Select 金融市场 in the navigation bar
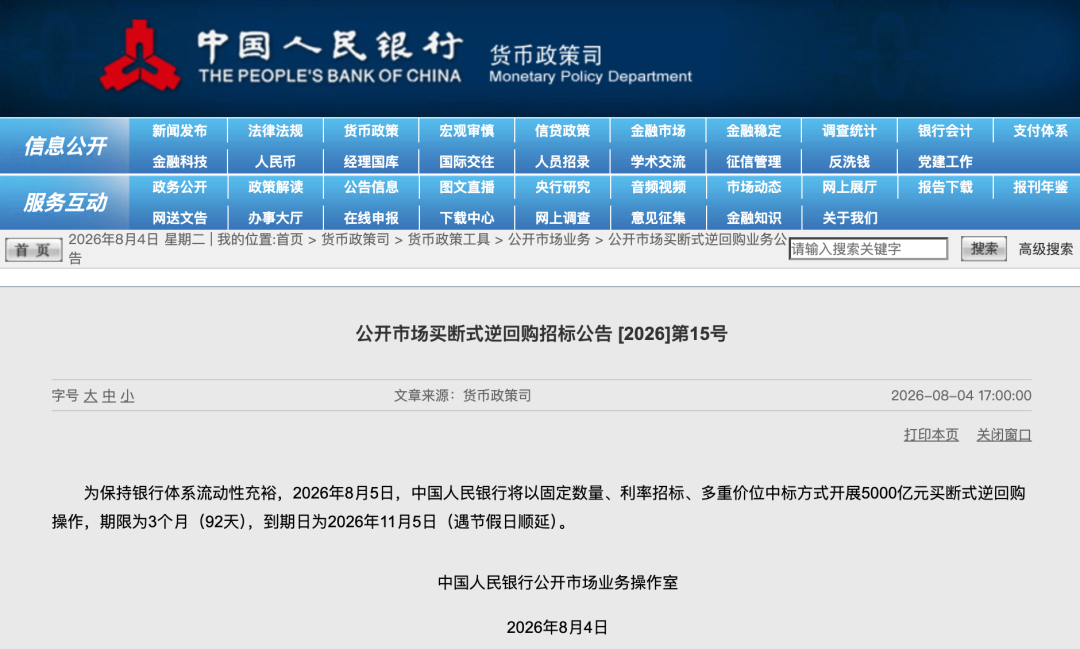Image resolution: width=1080 pixels, height=649 pixels. pos(658,131)
